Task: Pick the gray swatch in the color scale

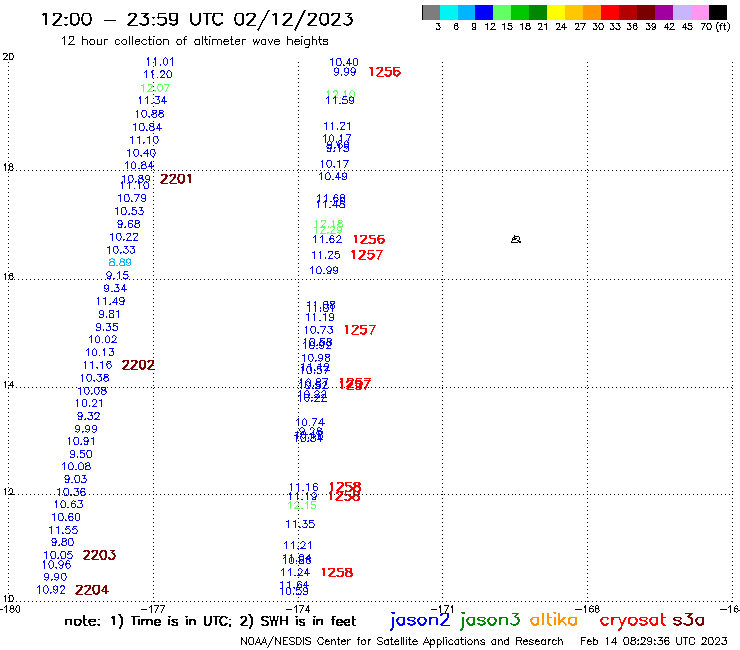Action: 431,12
